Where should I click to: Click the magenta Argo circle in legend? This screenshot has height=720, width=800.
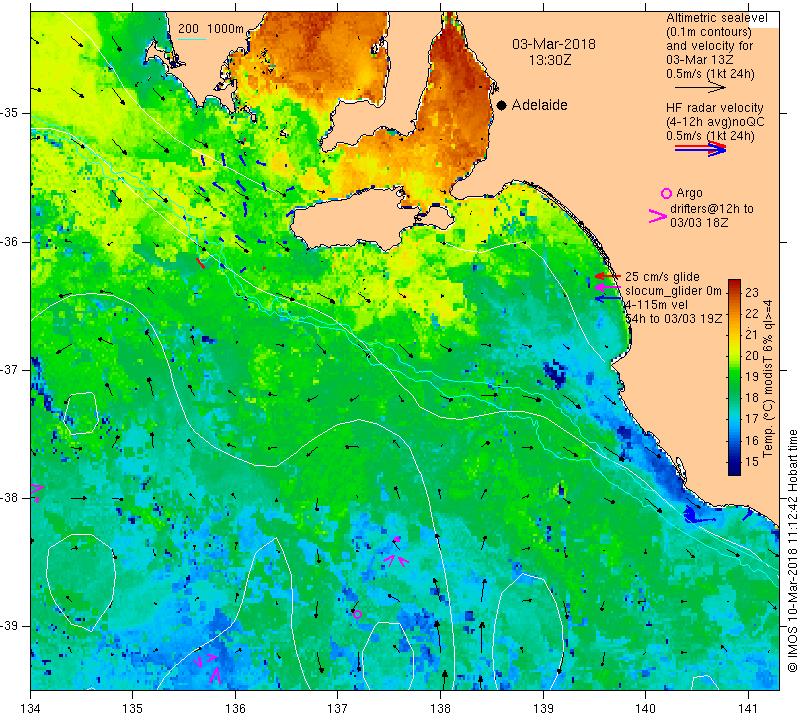coord(666,193)
